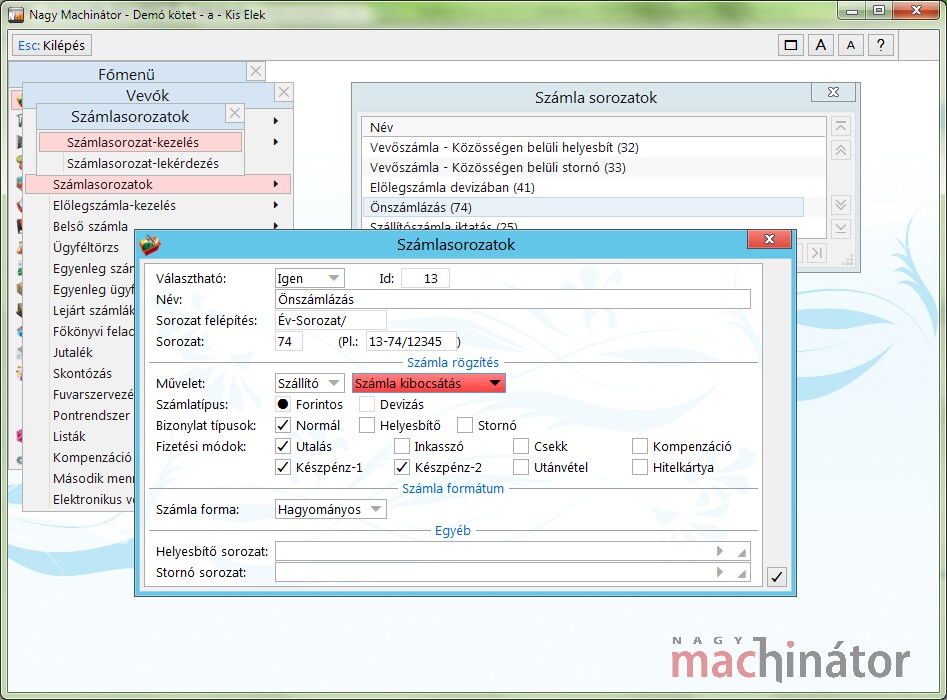Select Forintos invoice type
This screenshot has height=700, width=947.
click(x=283, y=404)
